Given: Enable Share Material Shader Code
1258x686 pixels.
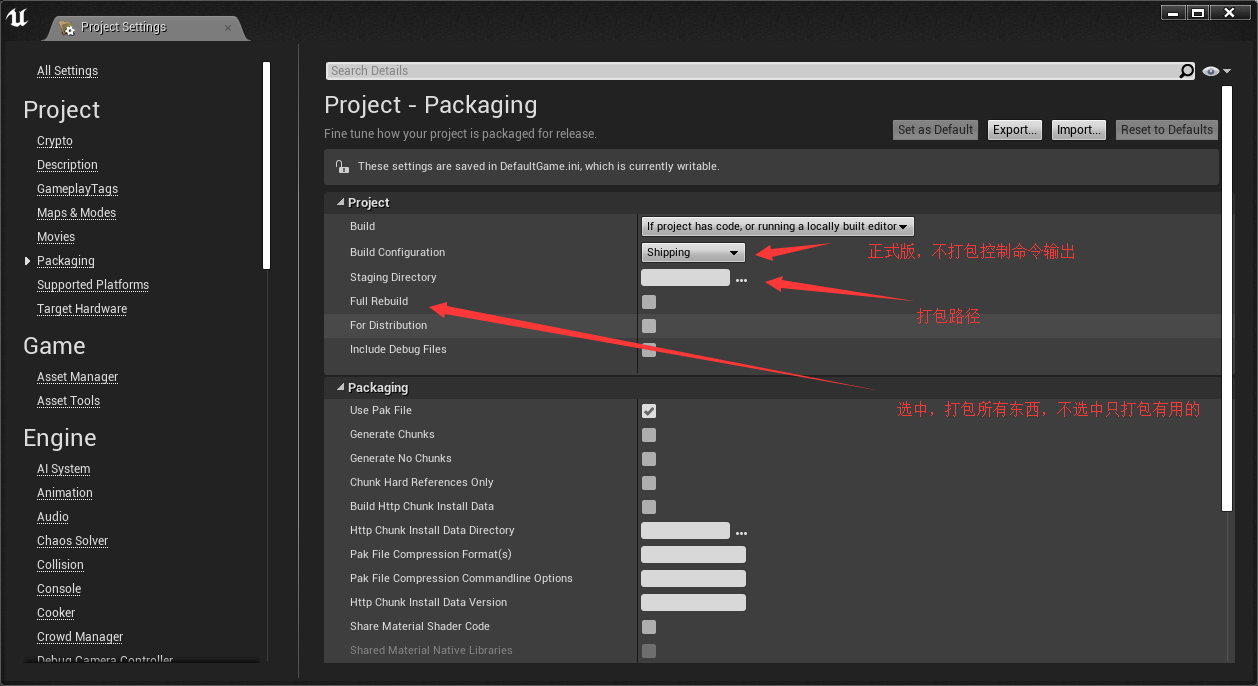Looking at the screenshot, I should 648,627.
